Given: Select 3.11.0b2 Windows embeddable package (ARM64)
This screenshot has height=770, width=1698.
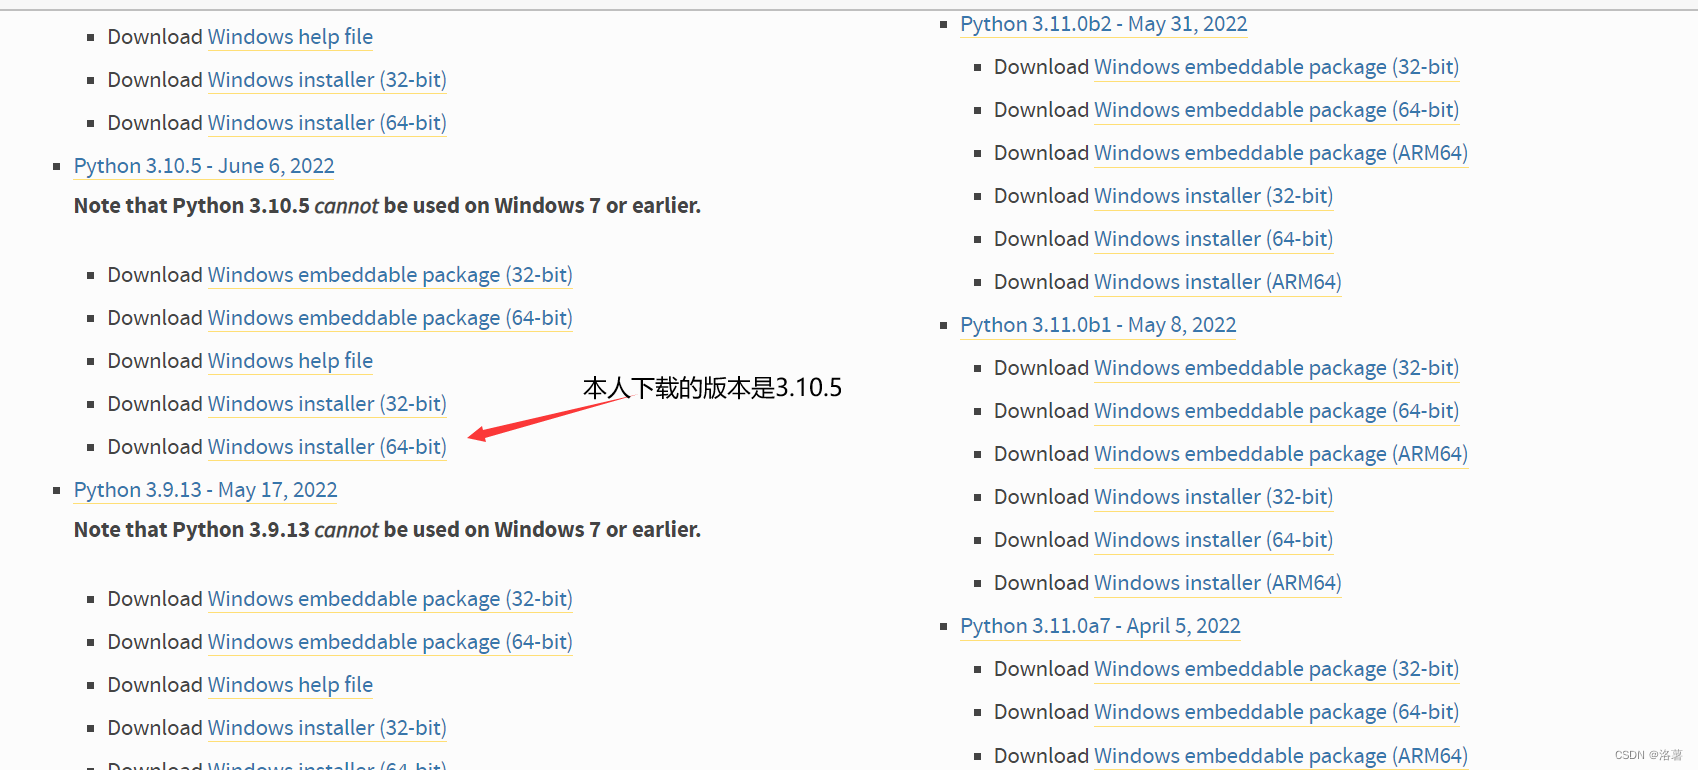Looking at the screenshot, I should 1281,153.
